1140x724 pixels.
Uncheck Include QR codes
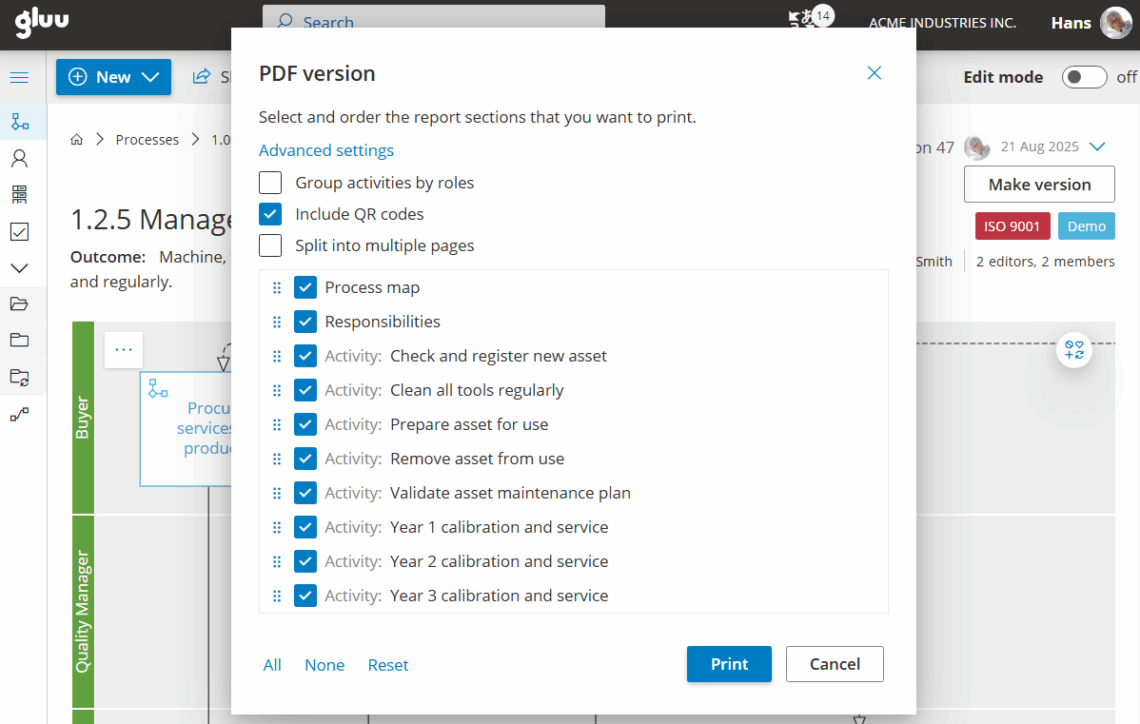pos(270,214)
